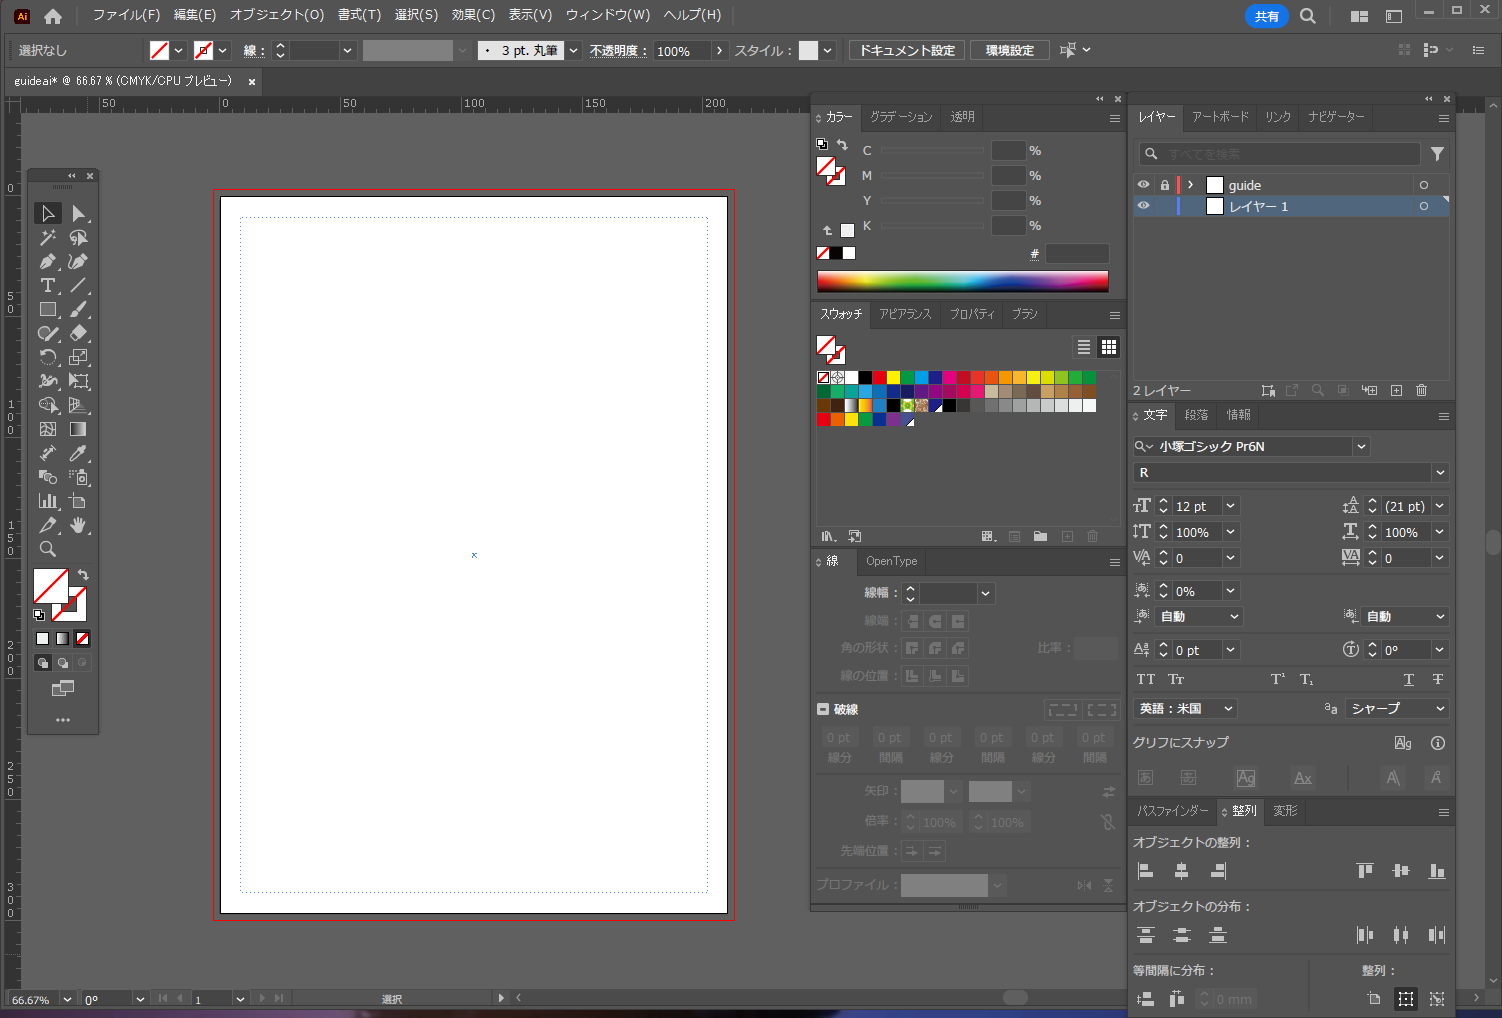Select the Rotate tool
This screenshot has height=1018, width=1502.
47,357
